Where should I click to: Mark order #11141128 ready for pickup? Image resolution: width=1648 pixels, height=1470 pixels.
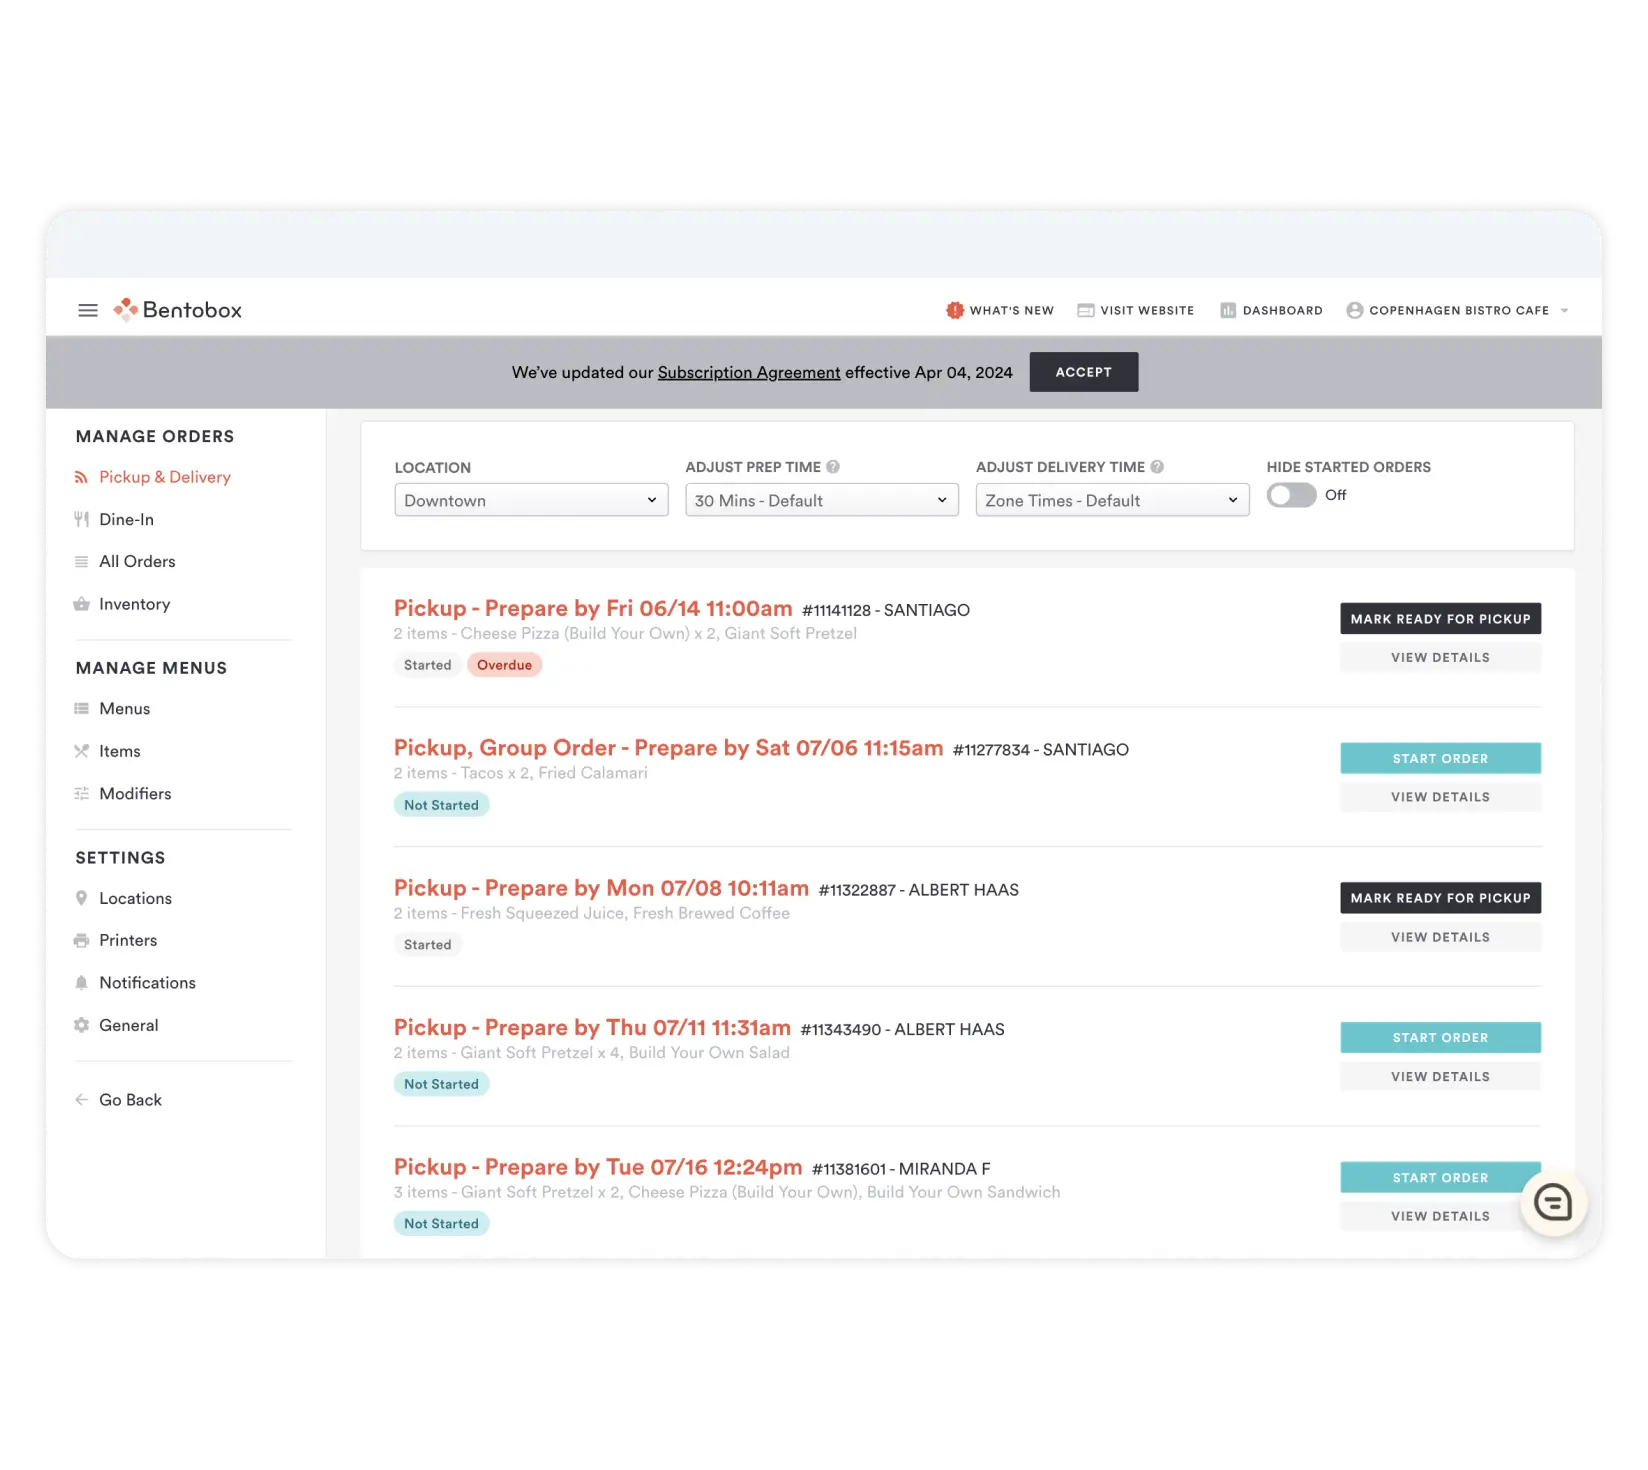tap(1440, 619)
